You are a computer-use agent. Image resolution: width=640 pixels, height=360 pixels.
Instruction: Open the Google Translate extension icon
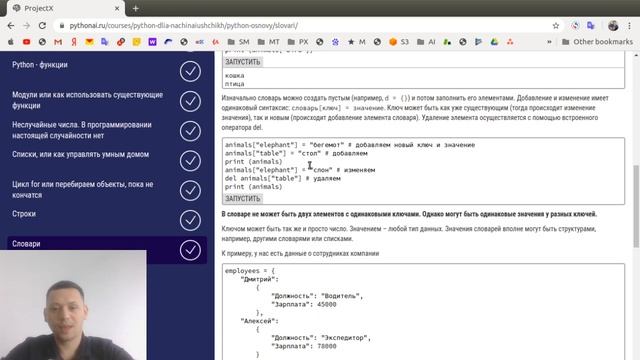(x=591, y=26)
